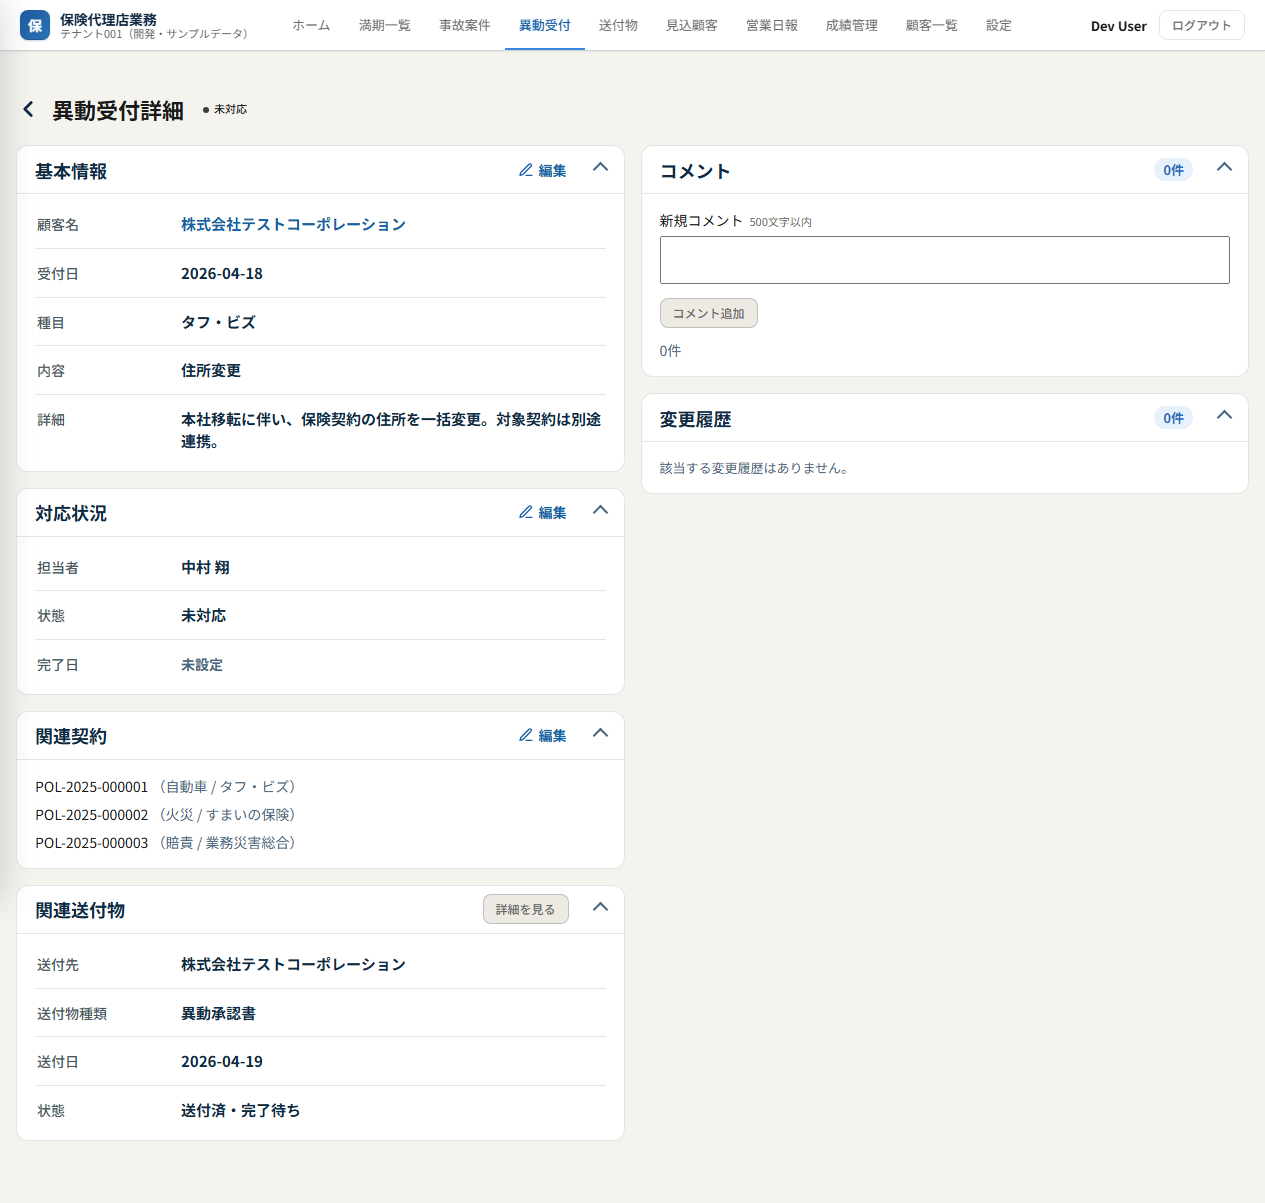Open the ホーム tab

pyautogui.click(x=311, y=25)
